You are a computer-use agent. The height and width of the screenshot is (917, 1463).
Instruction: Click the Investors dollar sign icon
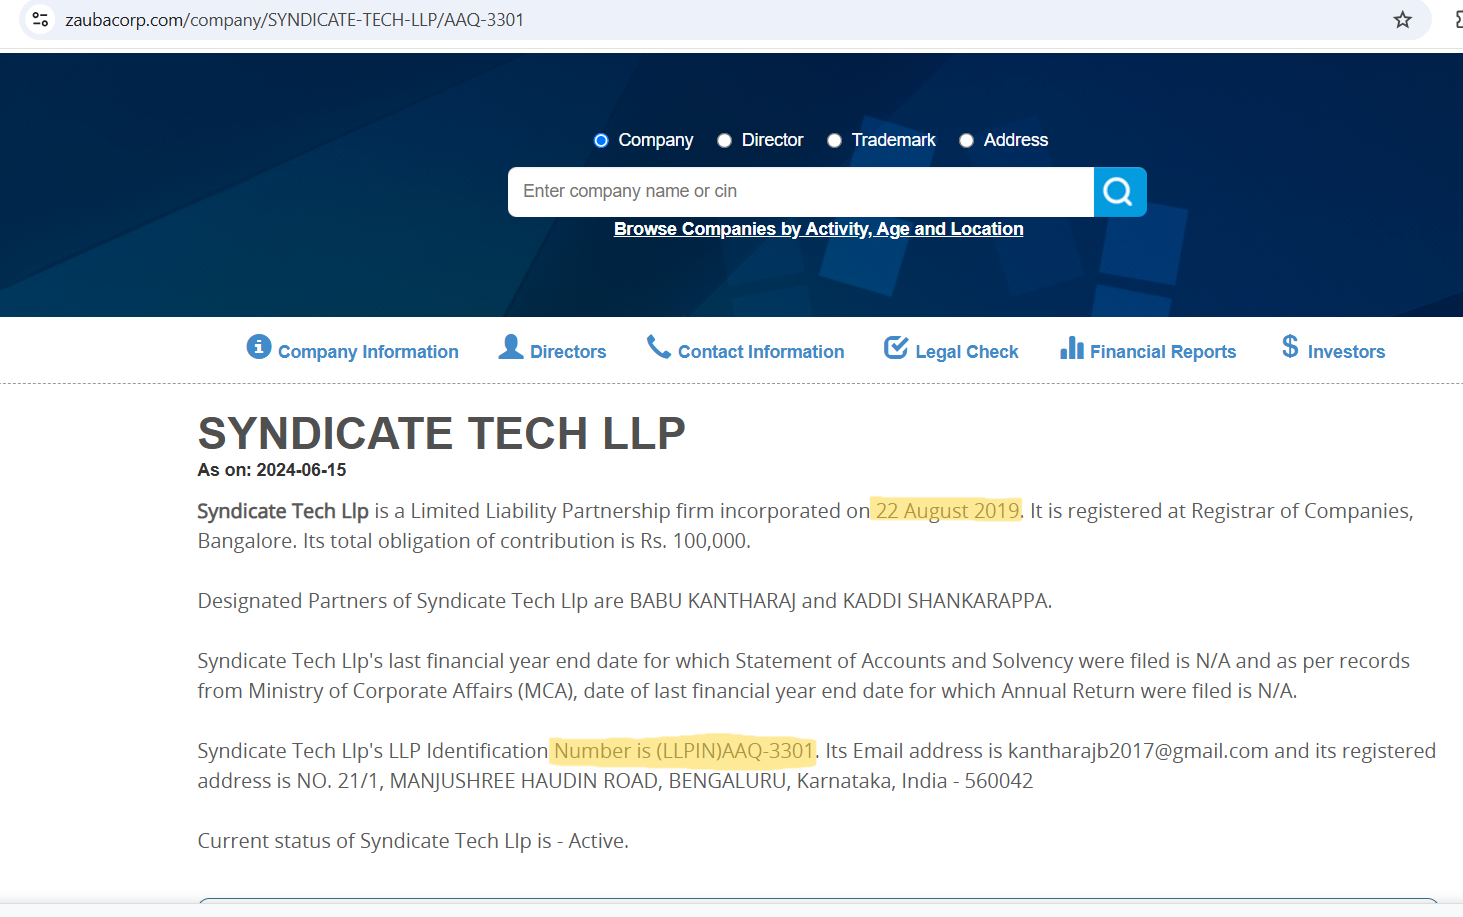tap(1290, 346)
